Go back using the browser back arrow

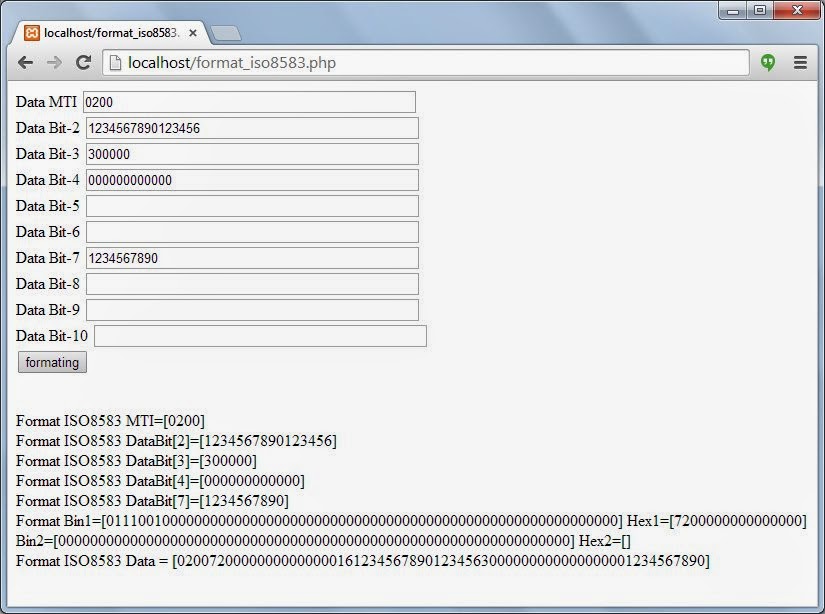pos(25,63)
